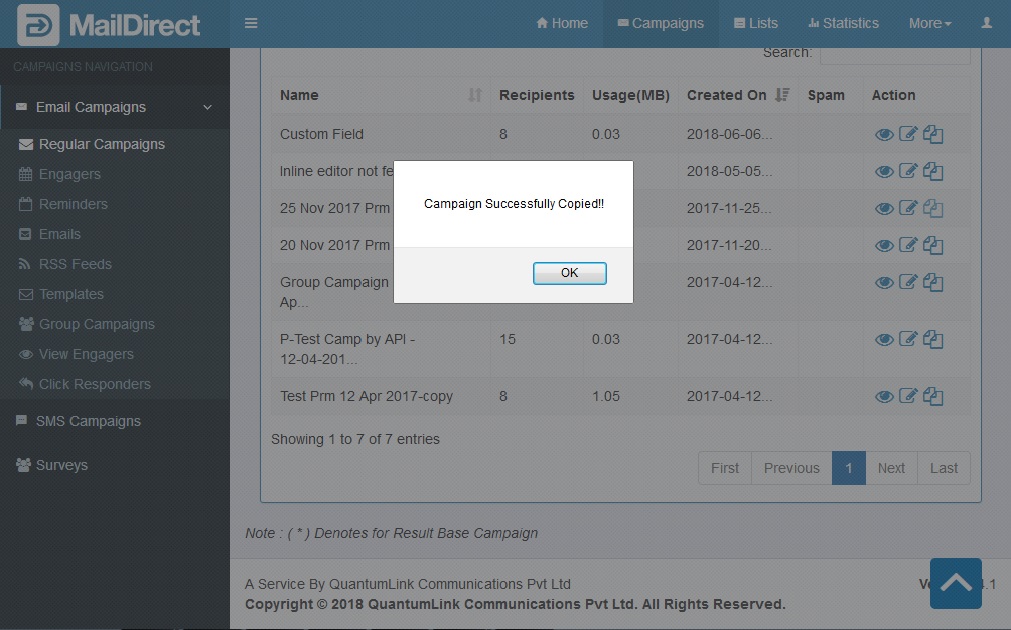The image size is (1011, 630).
Task: Click OK in the campaign copied dialog
Action: (569, 273)
